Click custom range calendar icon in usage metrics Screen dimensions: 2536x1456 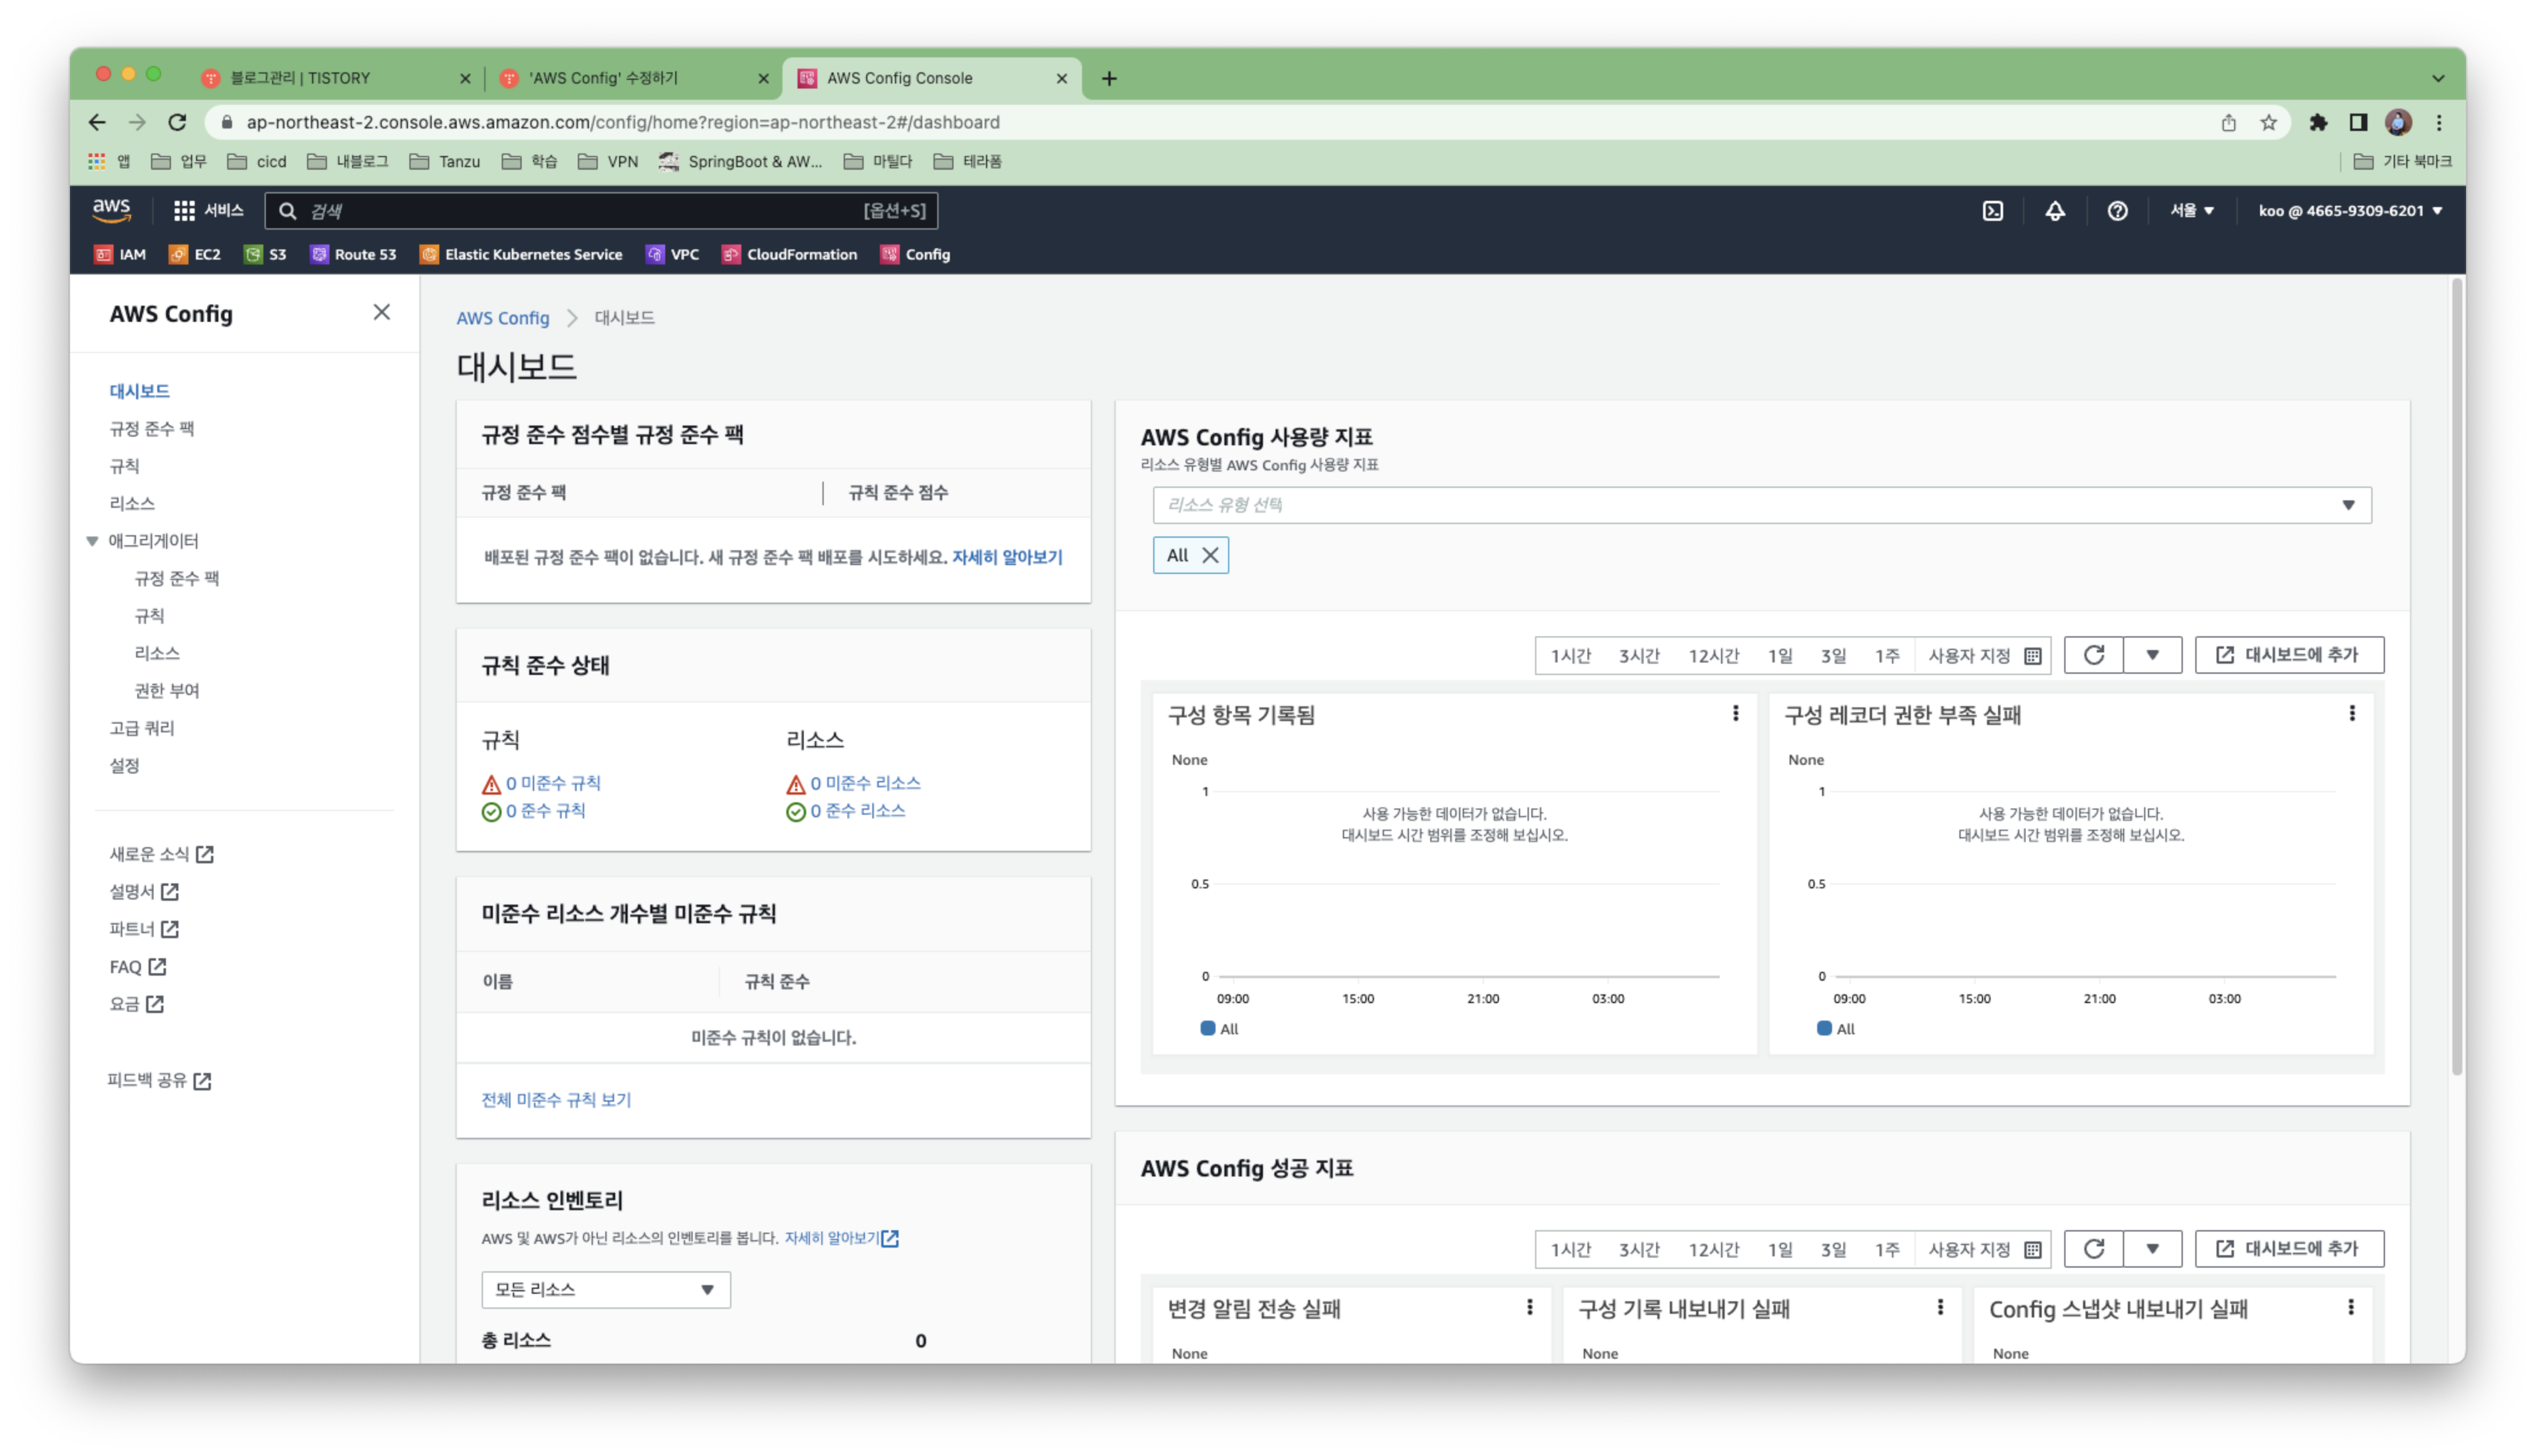click(x=2032, y=656)
